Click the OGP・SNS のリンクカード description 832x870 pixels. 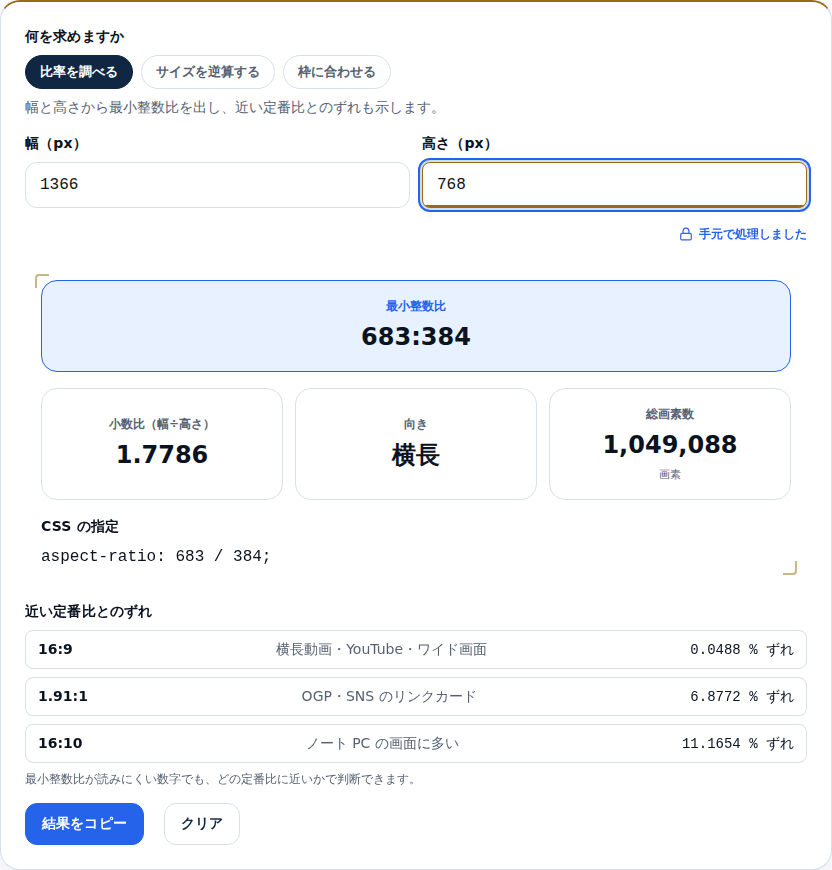[389, 696]
